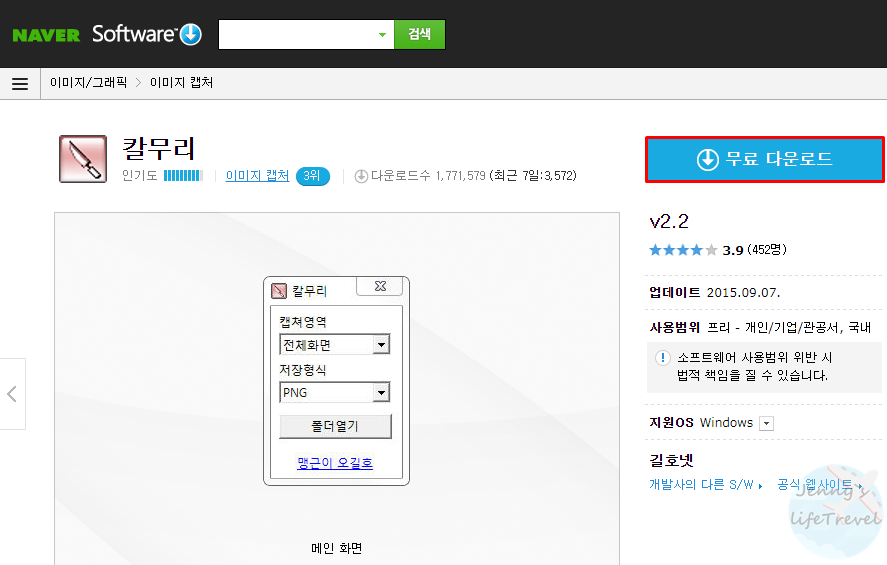Expand the search box dropdown arrow
This screenshot has width=887, height=565.
click(x=382, y=34)
